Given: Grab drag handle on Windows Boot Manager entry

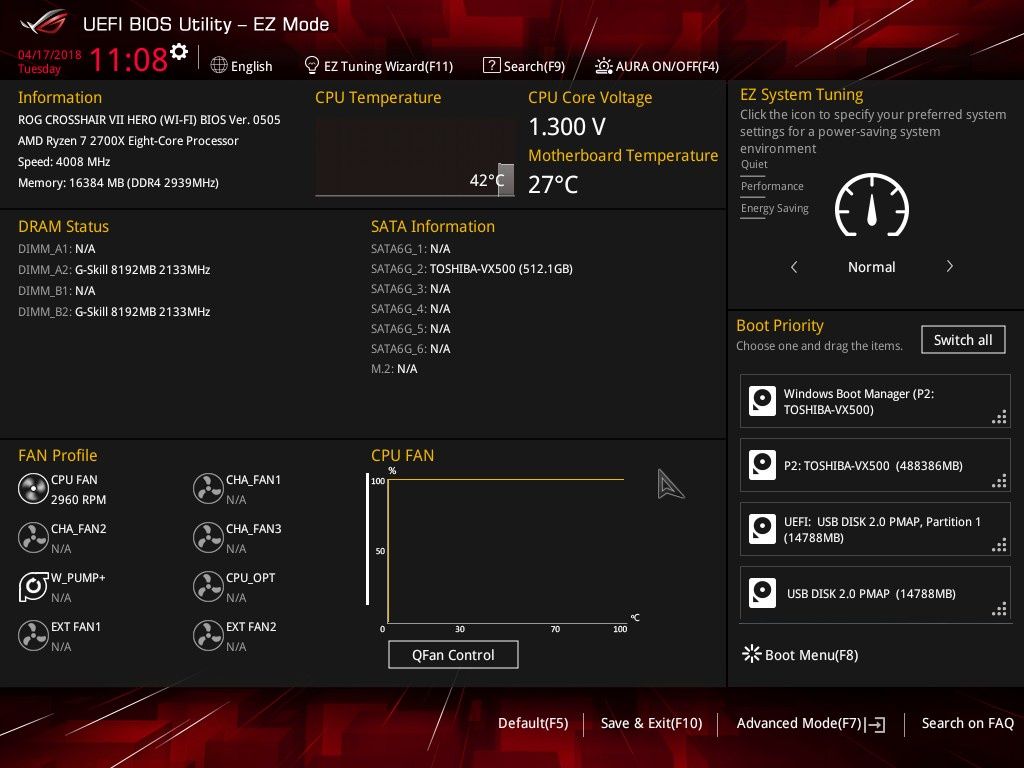Looking at the screenshot, I should point(999,417).
